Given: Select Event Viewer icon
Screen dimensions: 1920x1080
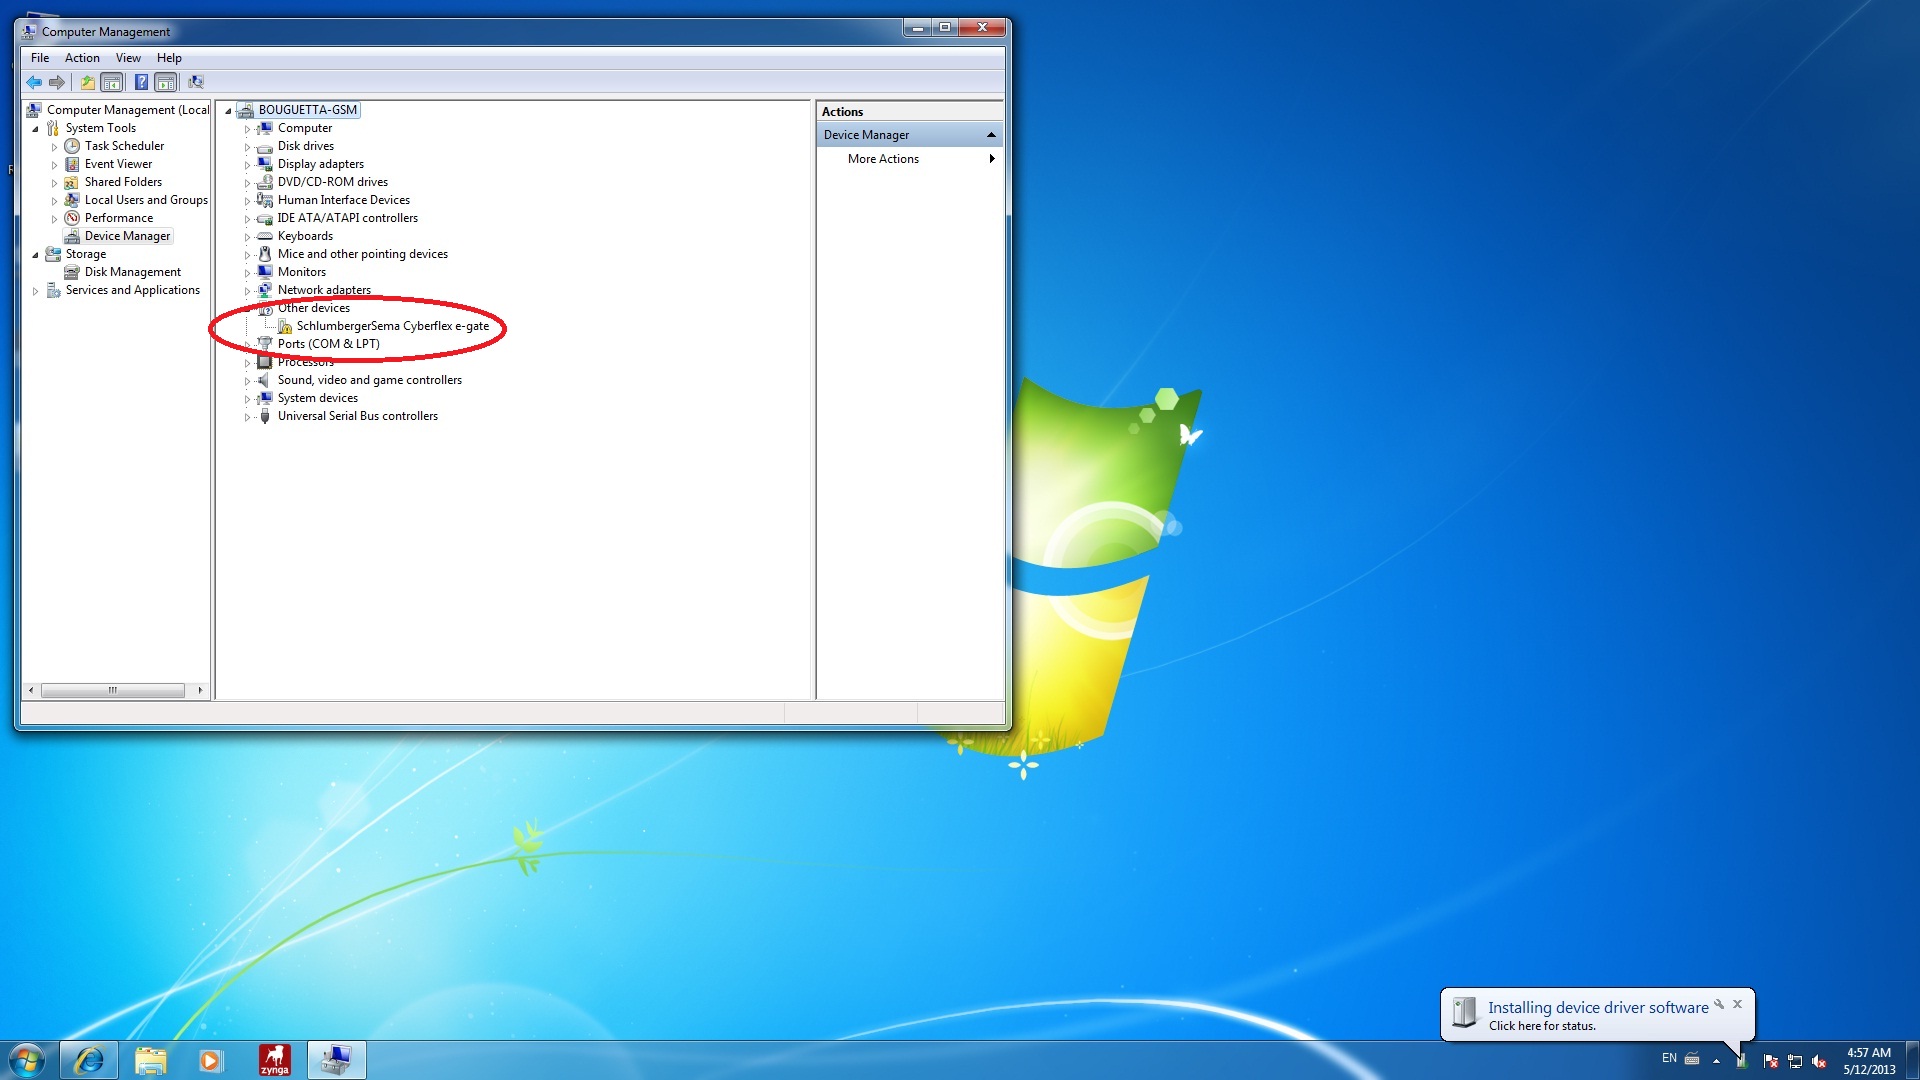Looking at the screenshot, I should [72, 164].
